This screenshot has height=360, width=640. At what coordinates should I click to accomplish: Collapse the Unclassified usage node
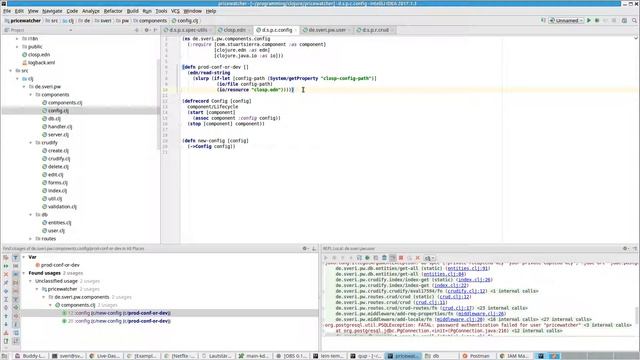click(30, 281)
